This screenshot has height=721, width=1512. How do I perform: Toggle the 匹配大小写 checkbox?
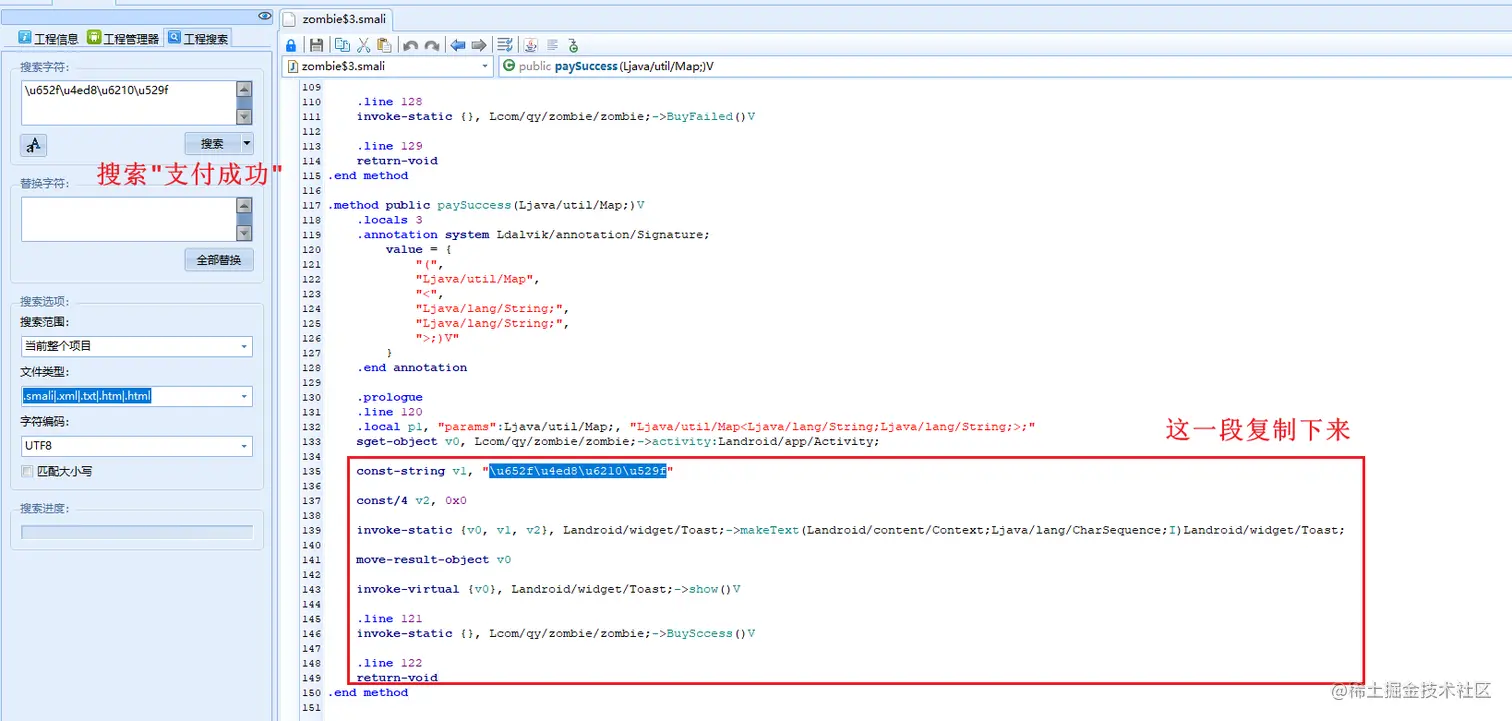[27, 471]
